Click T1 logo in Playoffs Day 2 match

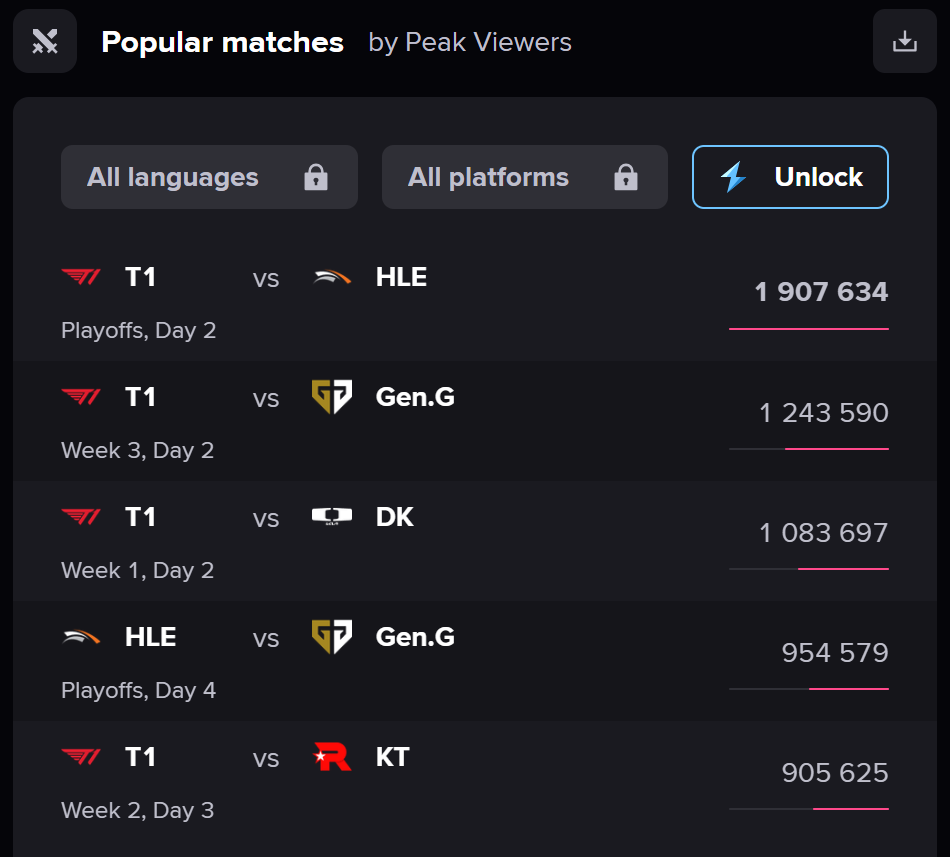click(x=81, y=277)
